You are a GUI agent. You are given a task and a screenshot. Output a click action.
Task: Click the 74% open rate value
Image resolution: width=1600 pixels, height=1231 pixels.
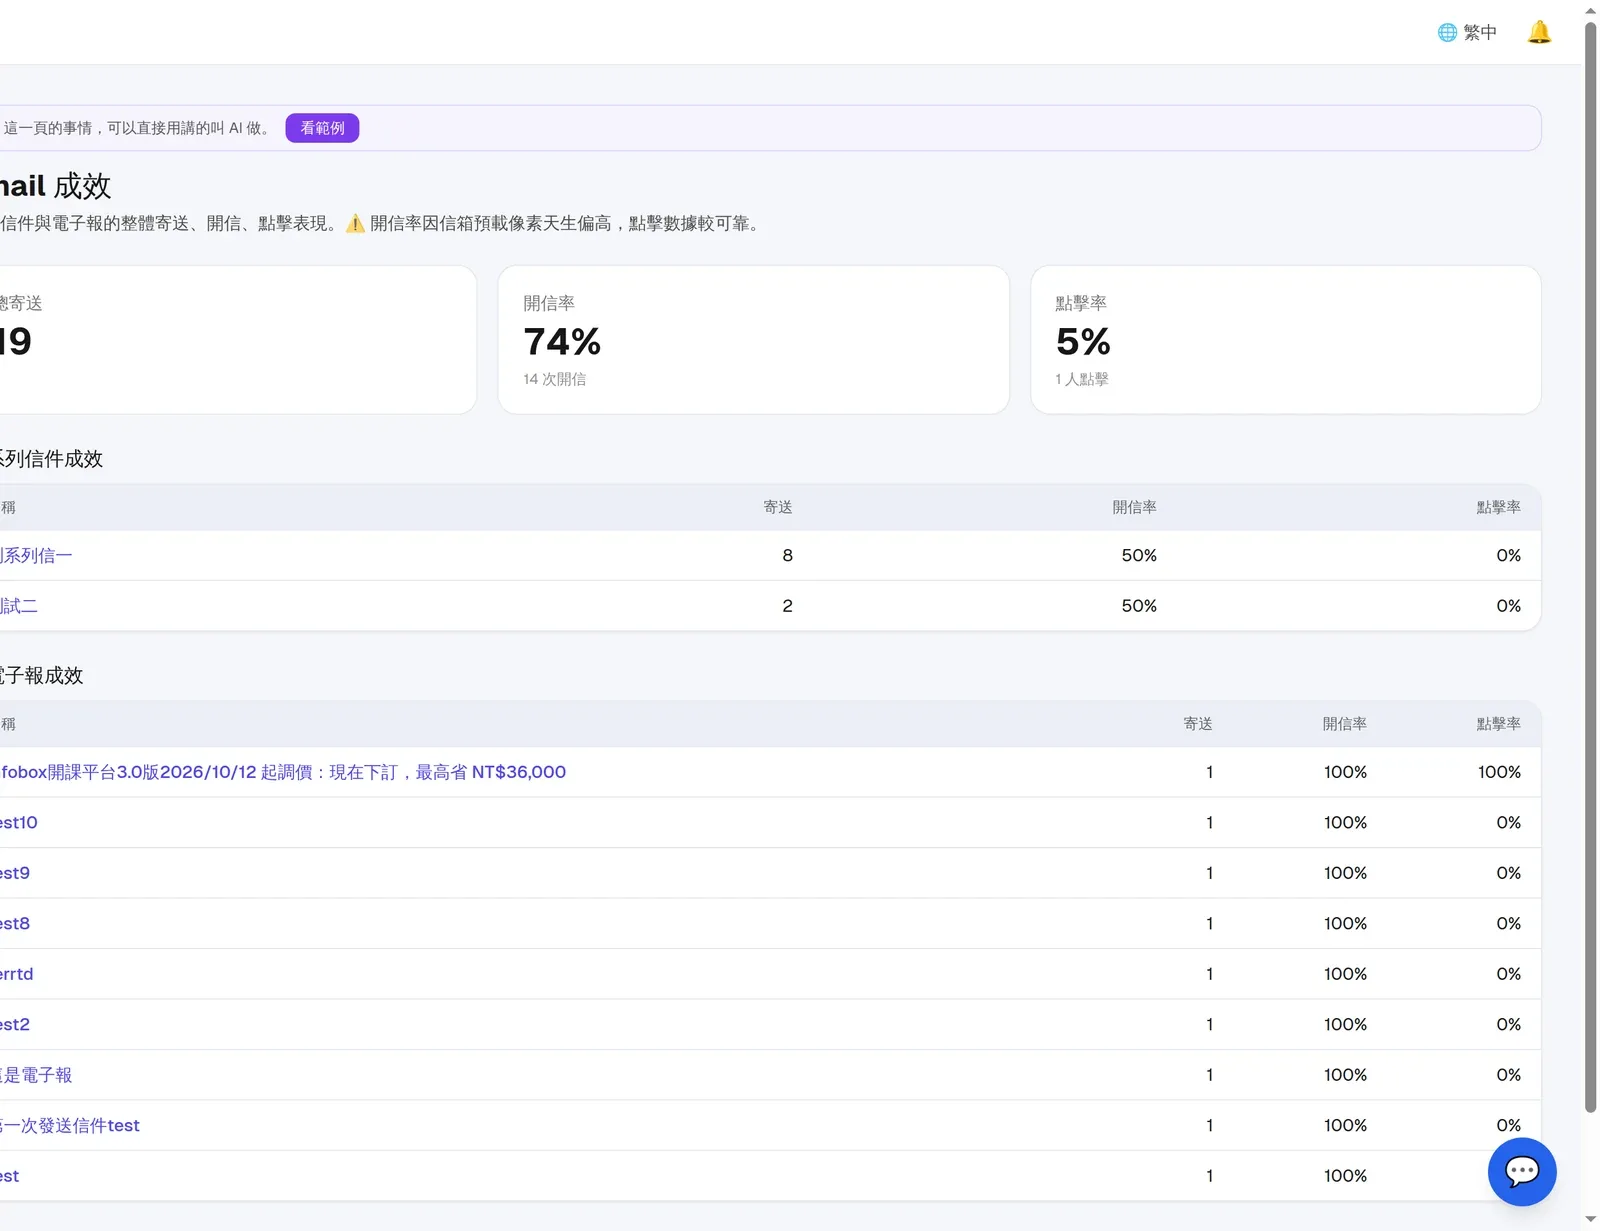[562, 342]
